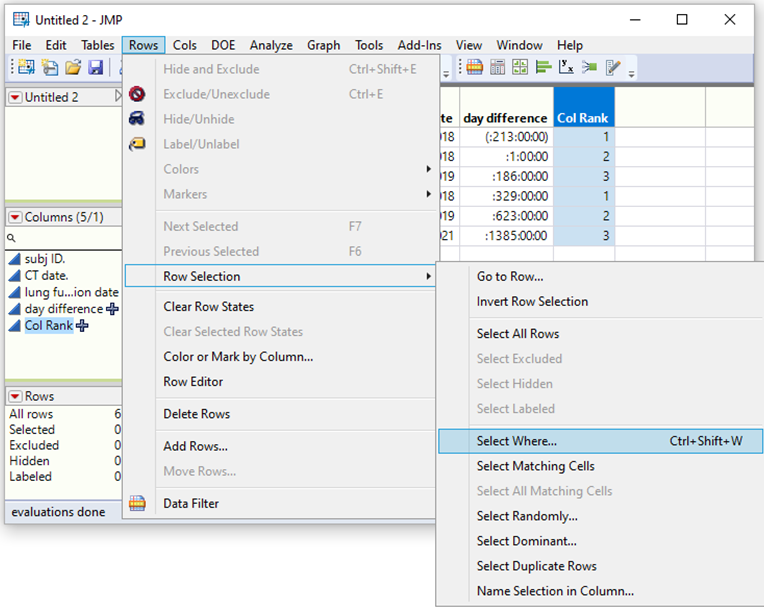Screen dimensions: 764x612
Task: Click the modeling type icon beside lung fu...ion date
Action: (15, 292)
